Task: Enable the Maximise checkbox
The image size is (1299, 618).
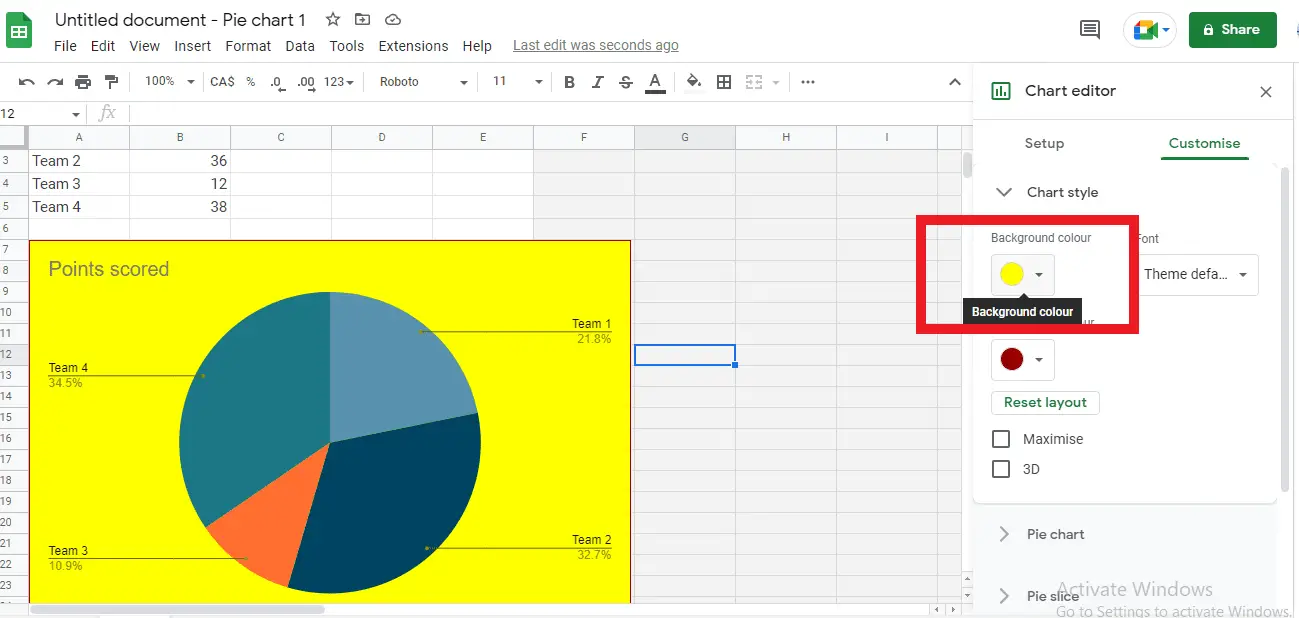Action: coord(1001,438)
